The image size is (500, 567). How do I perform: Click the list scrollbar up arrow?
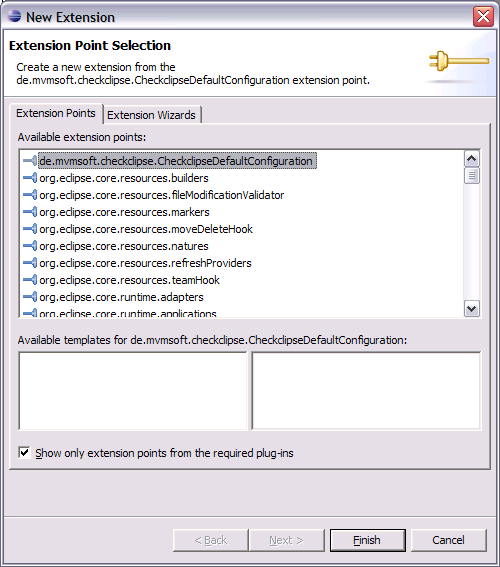[x=472, y=159]
